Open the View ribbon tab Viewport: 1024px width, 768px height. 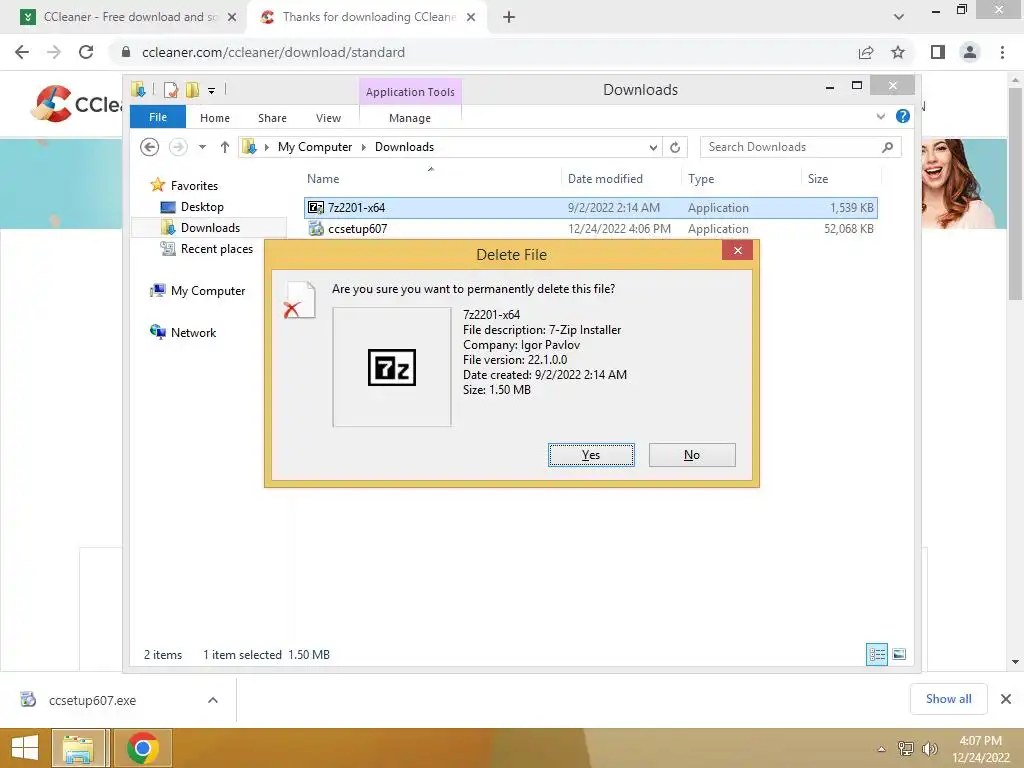pos(328,118)
